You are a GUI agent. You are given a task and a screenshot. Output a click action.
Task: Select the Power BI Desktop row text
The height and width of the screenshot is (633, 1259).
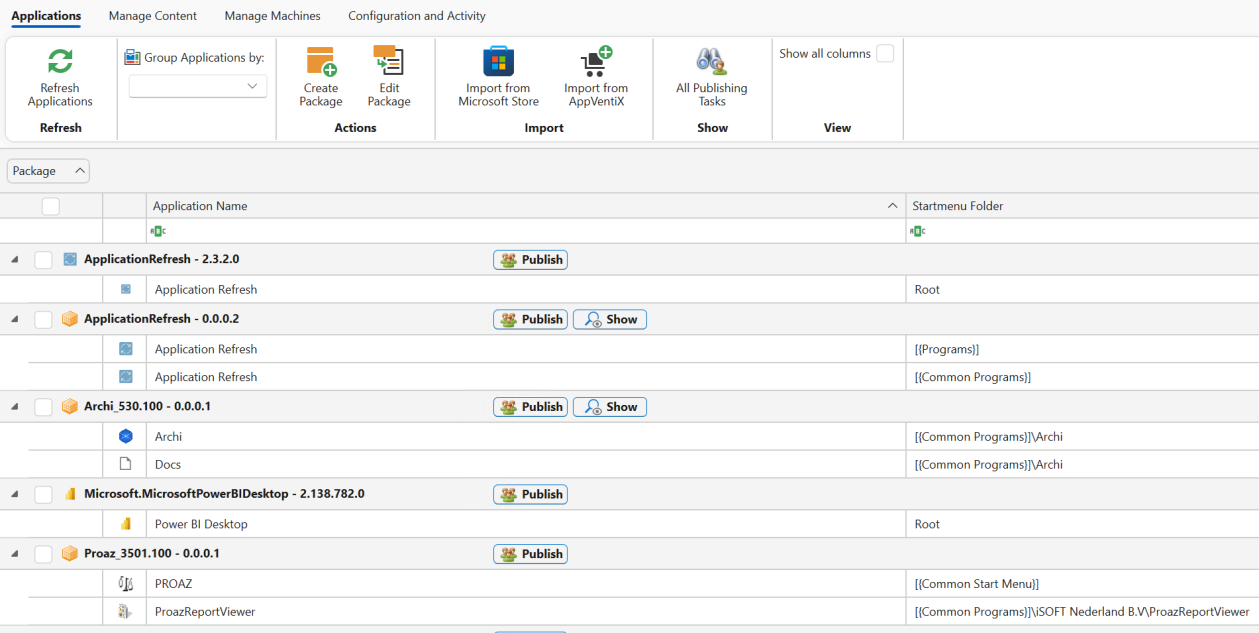point(201,524)
